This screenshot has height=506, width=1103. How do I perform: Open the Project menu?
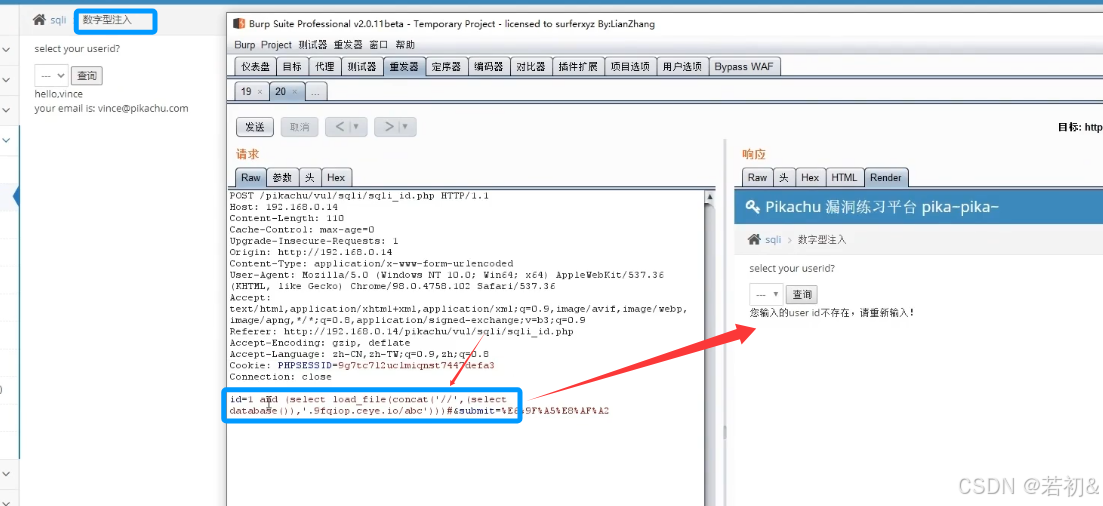click(276, 44)
